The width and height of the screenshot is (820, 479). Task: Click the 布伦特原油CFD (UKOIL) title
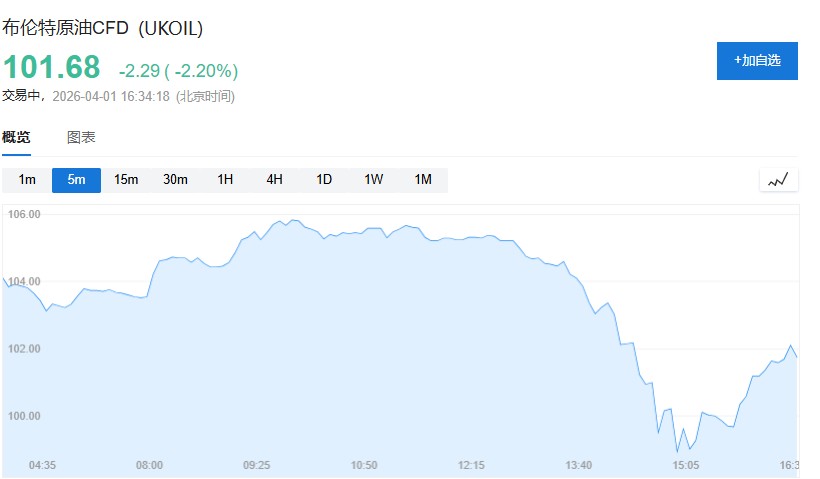(103, 29)
